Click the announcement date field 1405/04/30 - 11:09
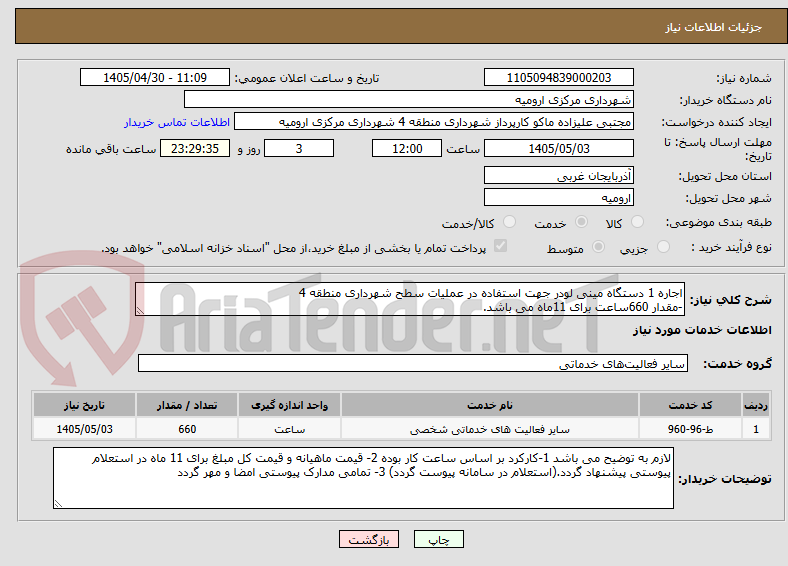Image resolution: width=788 pixels, height=566 pixels. [155, 77]
